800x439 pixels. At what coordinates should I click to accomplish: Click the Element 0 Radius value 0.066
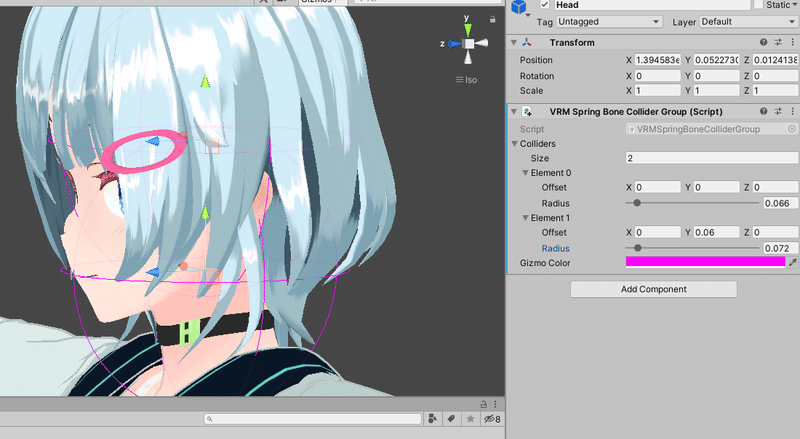click(x=780, y=203)
